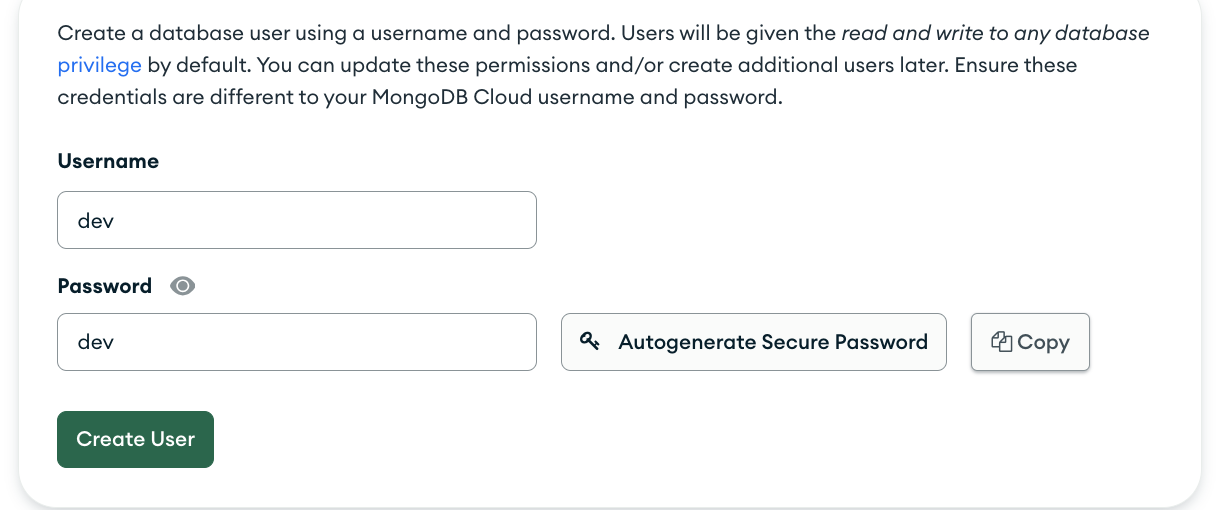Screen dimensions: 1228x510
Task: Click the 'dev' text in the Username field
Action: (x=96, y=220)
